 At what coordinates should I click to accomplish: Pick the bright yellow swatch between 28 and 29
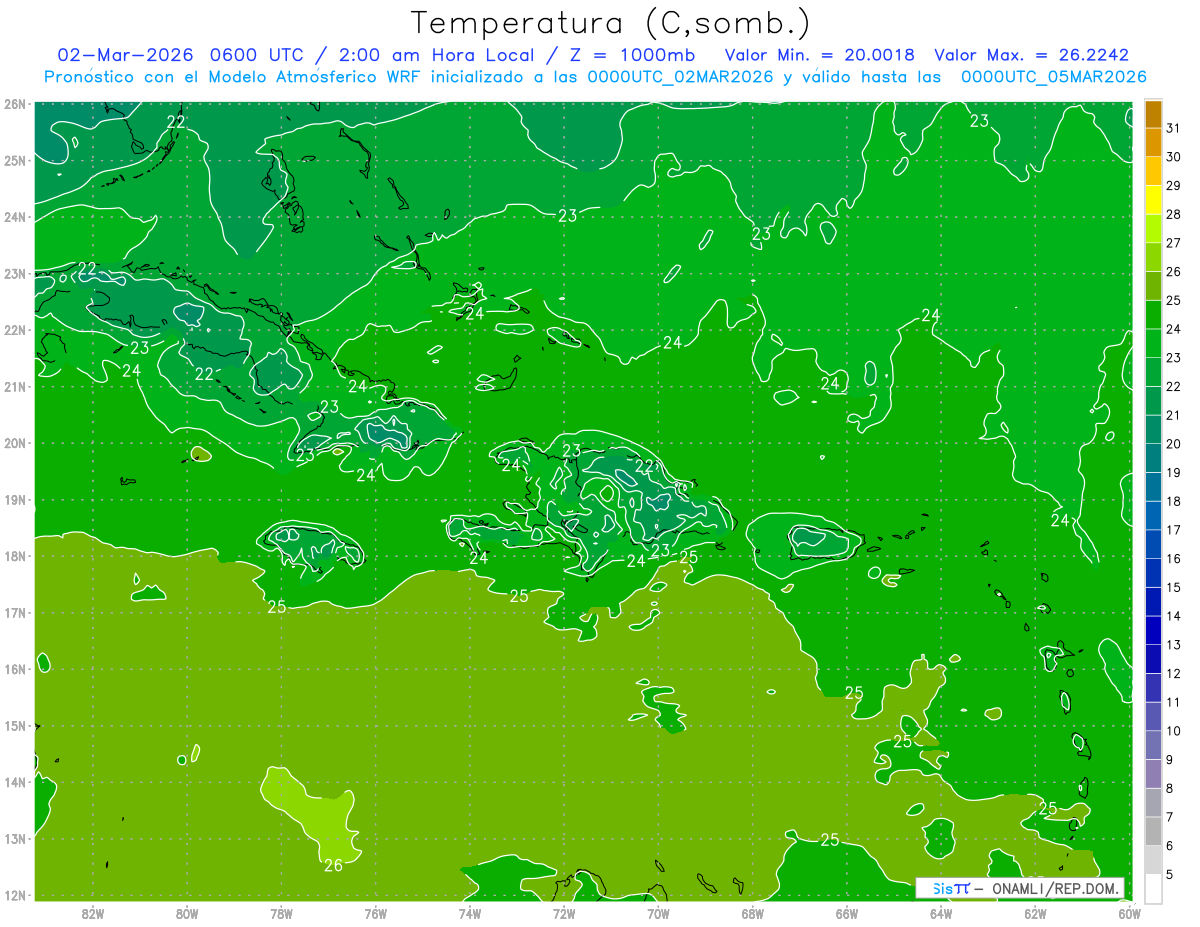pyautogui.click(x=1153, y=200)
